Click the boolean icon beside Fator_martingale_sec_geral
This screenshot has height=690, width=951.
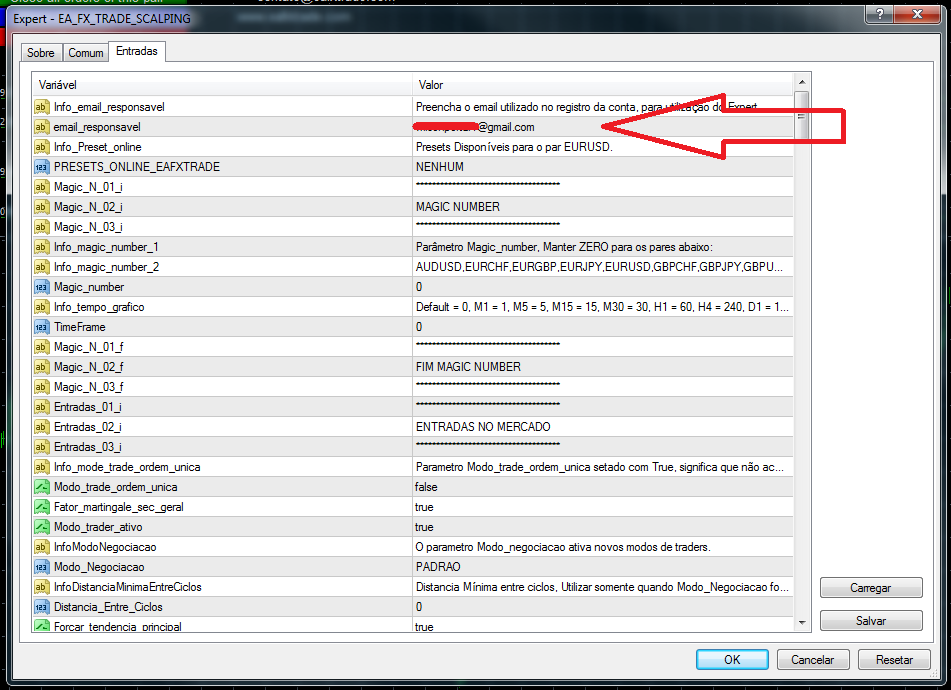tap(41, 507)
